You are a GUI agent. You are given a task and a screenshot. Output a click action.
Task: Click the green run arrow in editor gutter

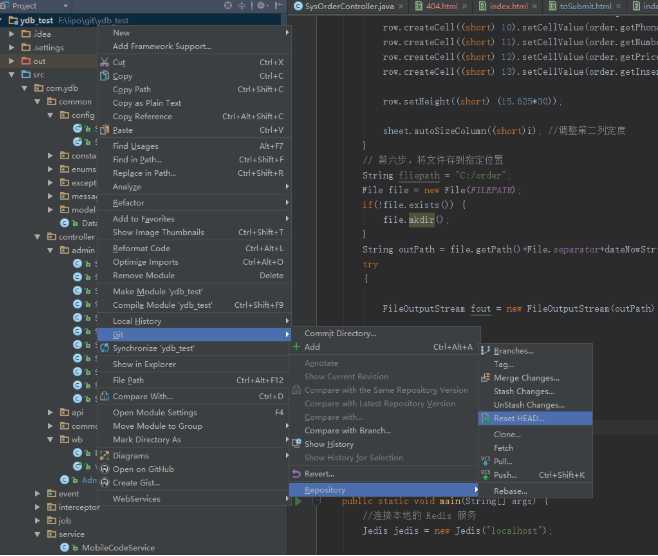pyautogui.click(x=296, y=501)
